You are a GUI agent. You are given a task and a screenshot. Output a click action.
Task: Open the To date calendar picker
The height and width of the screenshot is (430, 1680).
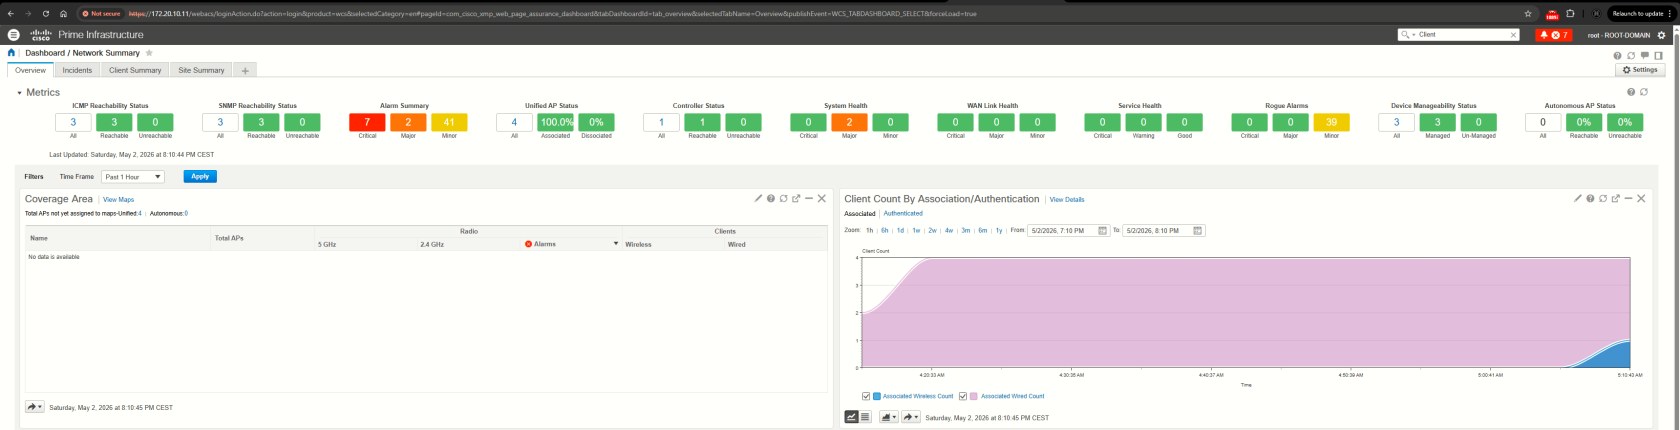pos(1198,230)
